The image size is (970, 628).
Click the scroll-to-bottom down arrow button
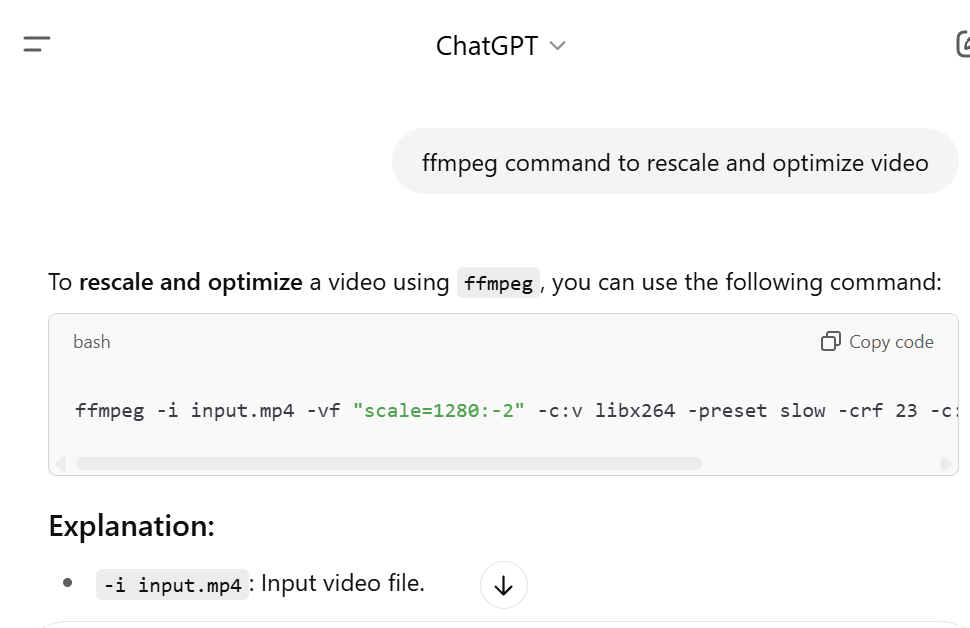[504, 585]
